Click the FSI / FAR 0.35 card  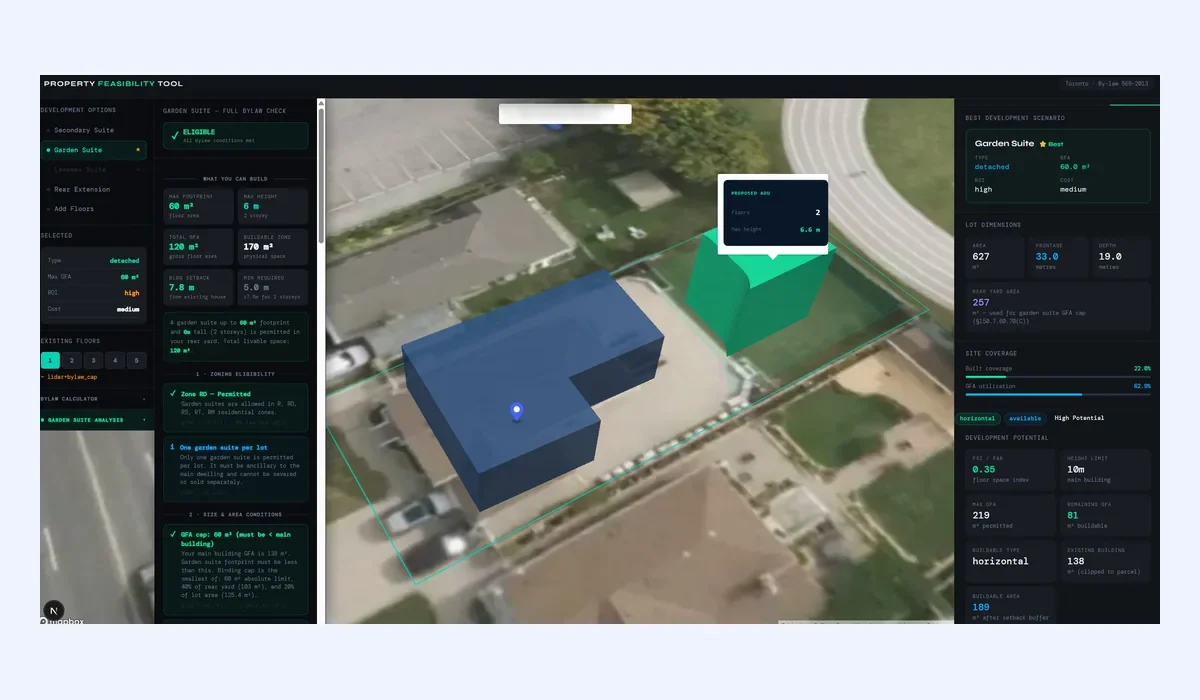pyautogui.click(x=1010, y=472)
